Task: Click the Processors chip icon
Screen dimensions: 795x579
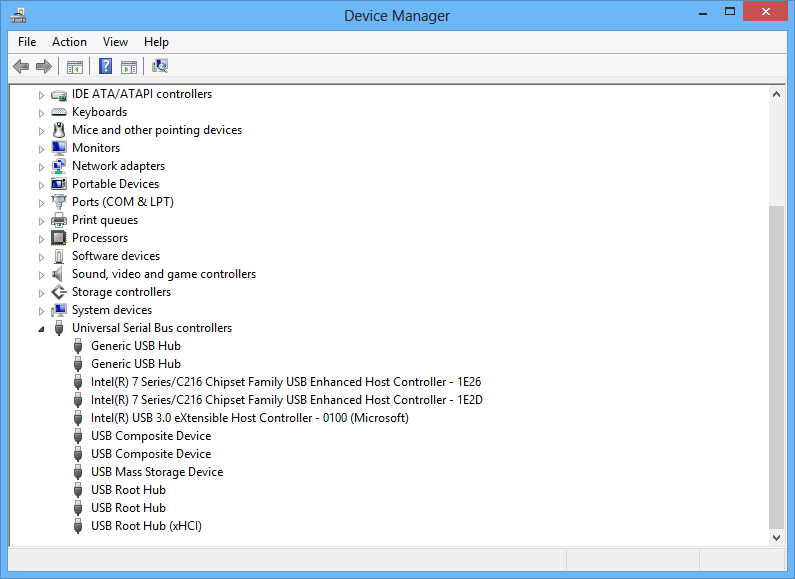Action: [x=59, y=238]
